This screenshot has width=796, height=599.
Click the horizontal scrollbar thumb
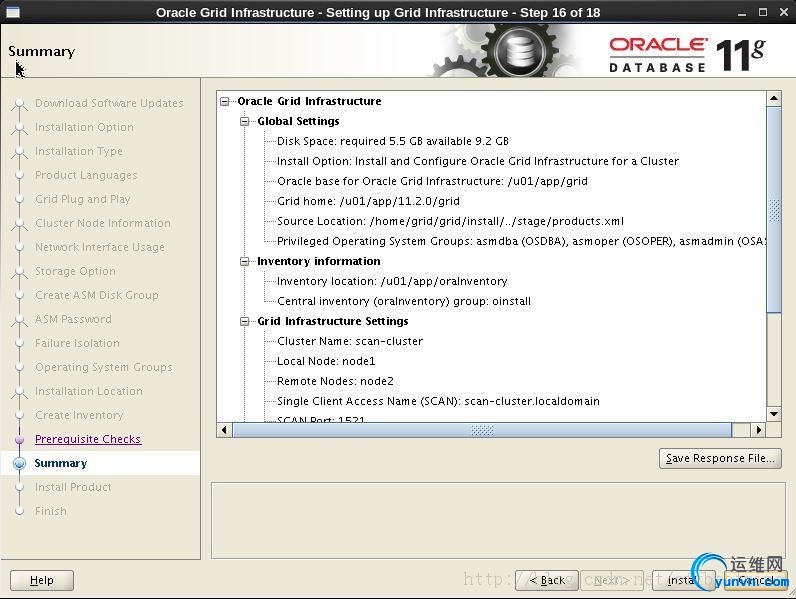coord(482,430)
